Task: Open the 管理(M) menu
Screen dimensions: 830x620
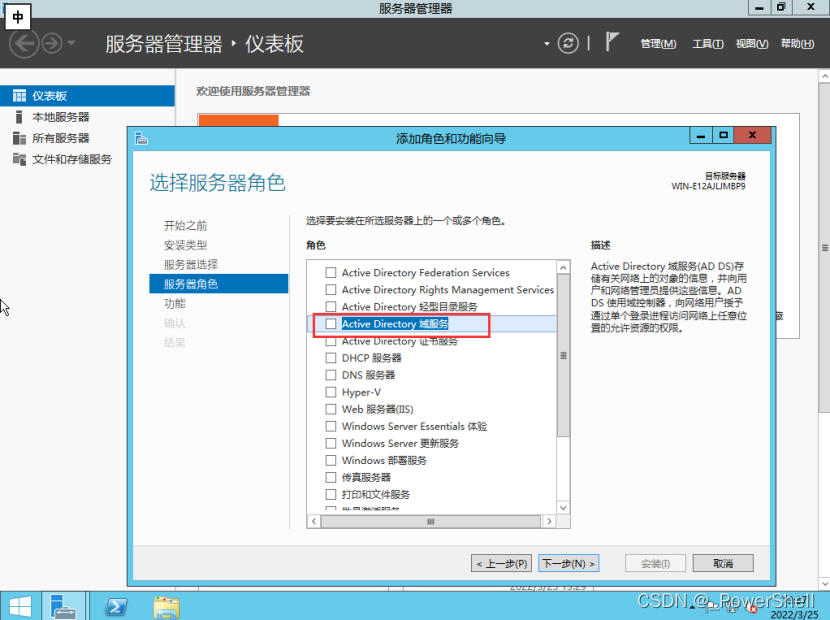Action: 658,44
